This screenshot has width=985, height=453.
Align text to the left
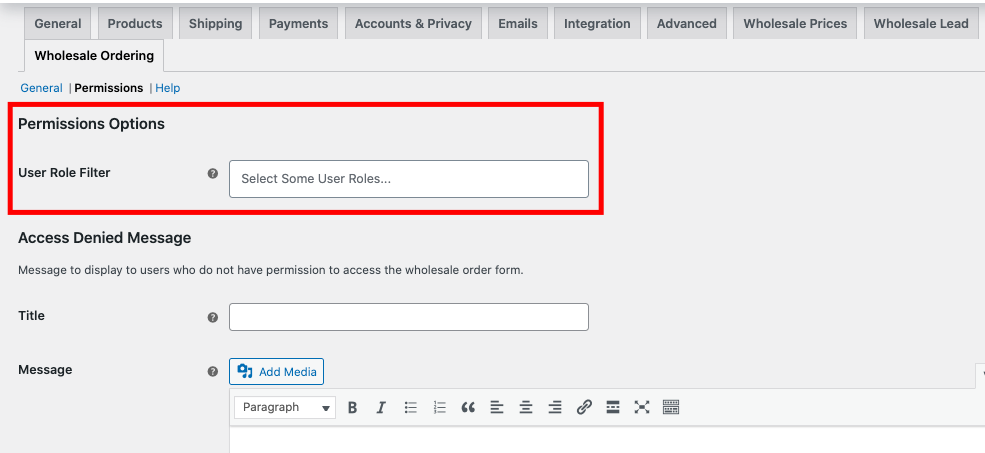pyautogui.click(x=497, y=407)
